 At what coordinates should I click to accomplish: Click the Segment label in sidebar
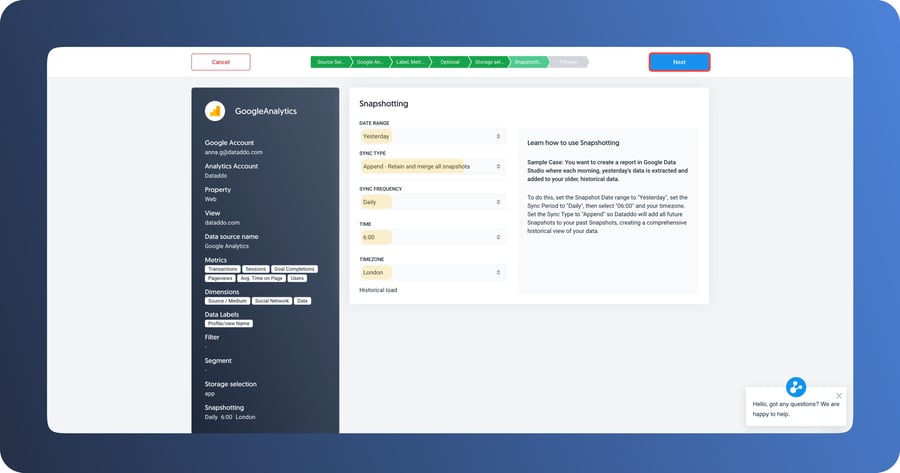pyautogui.click(x=218, y=360)
